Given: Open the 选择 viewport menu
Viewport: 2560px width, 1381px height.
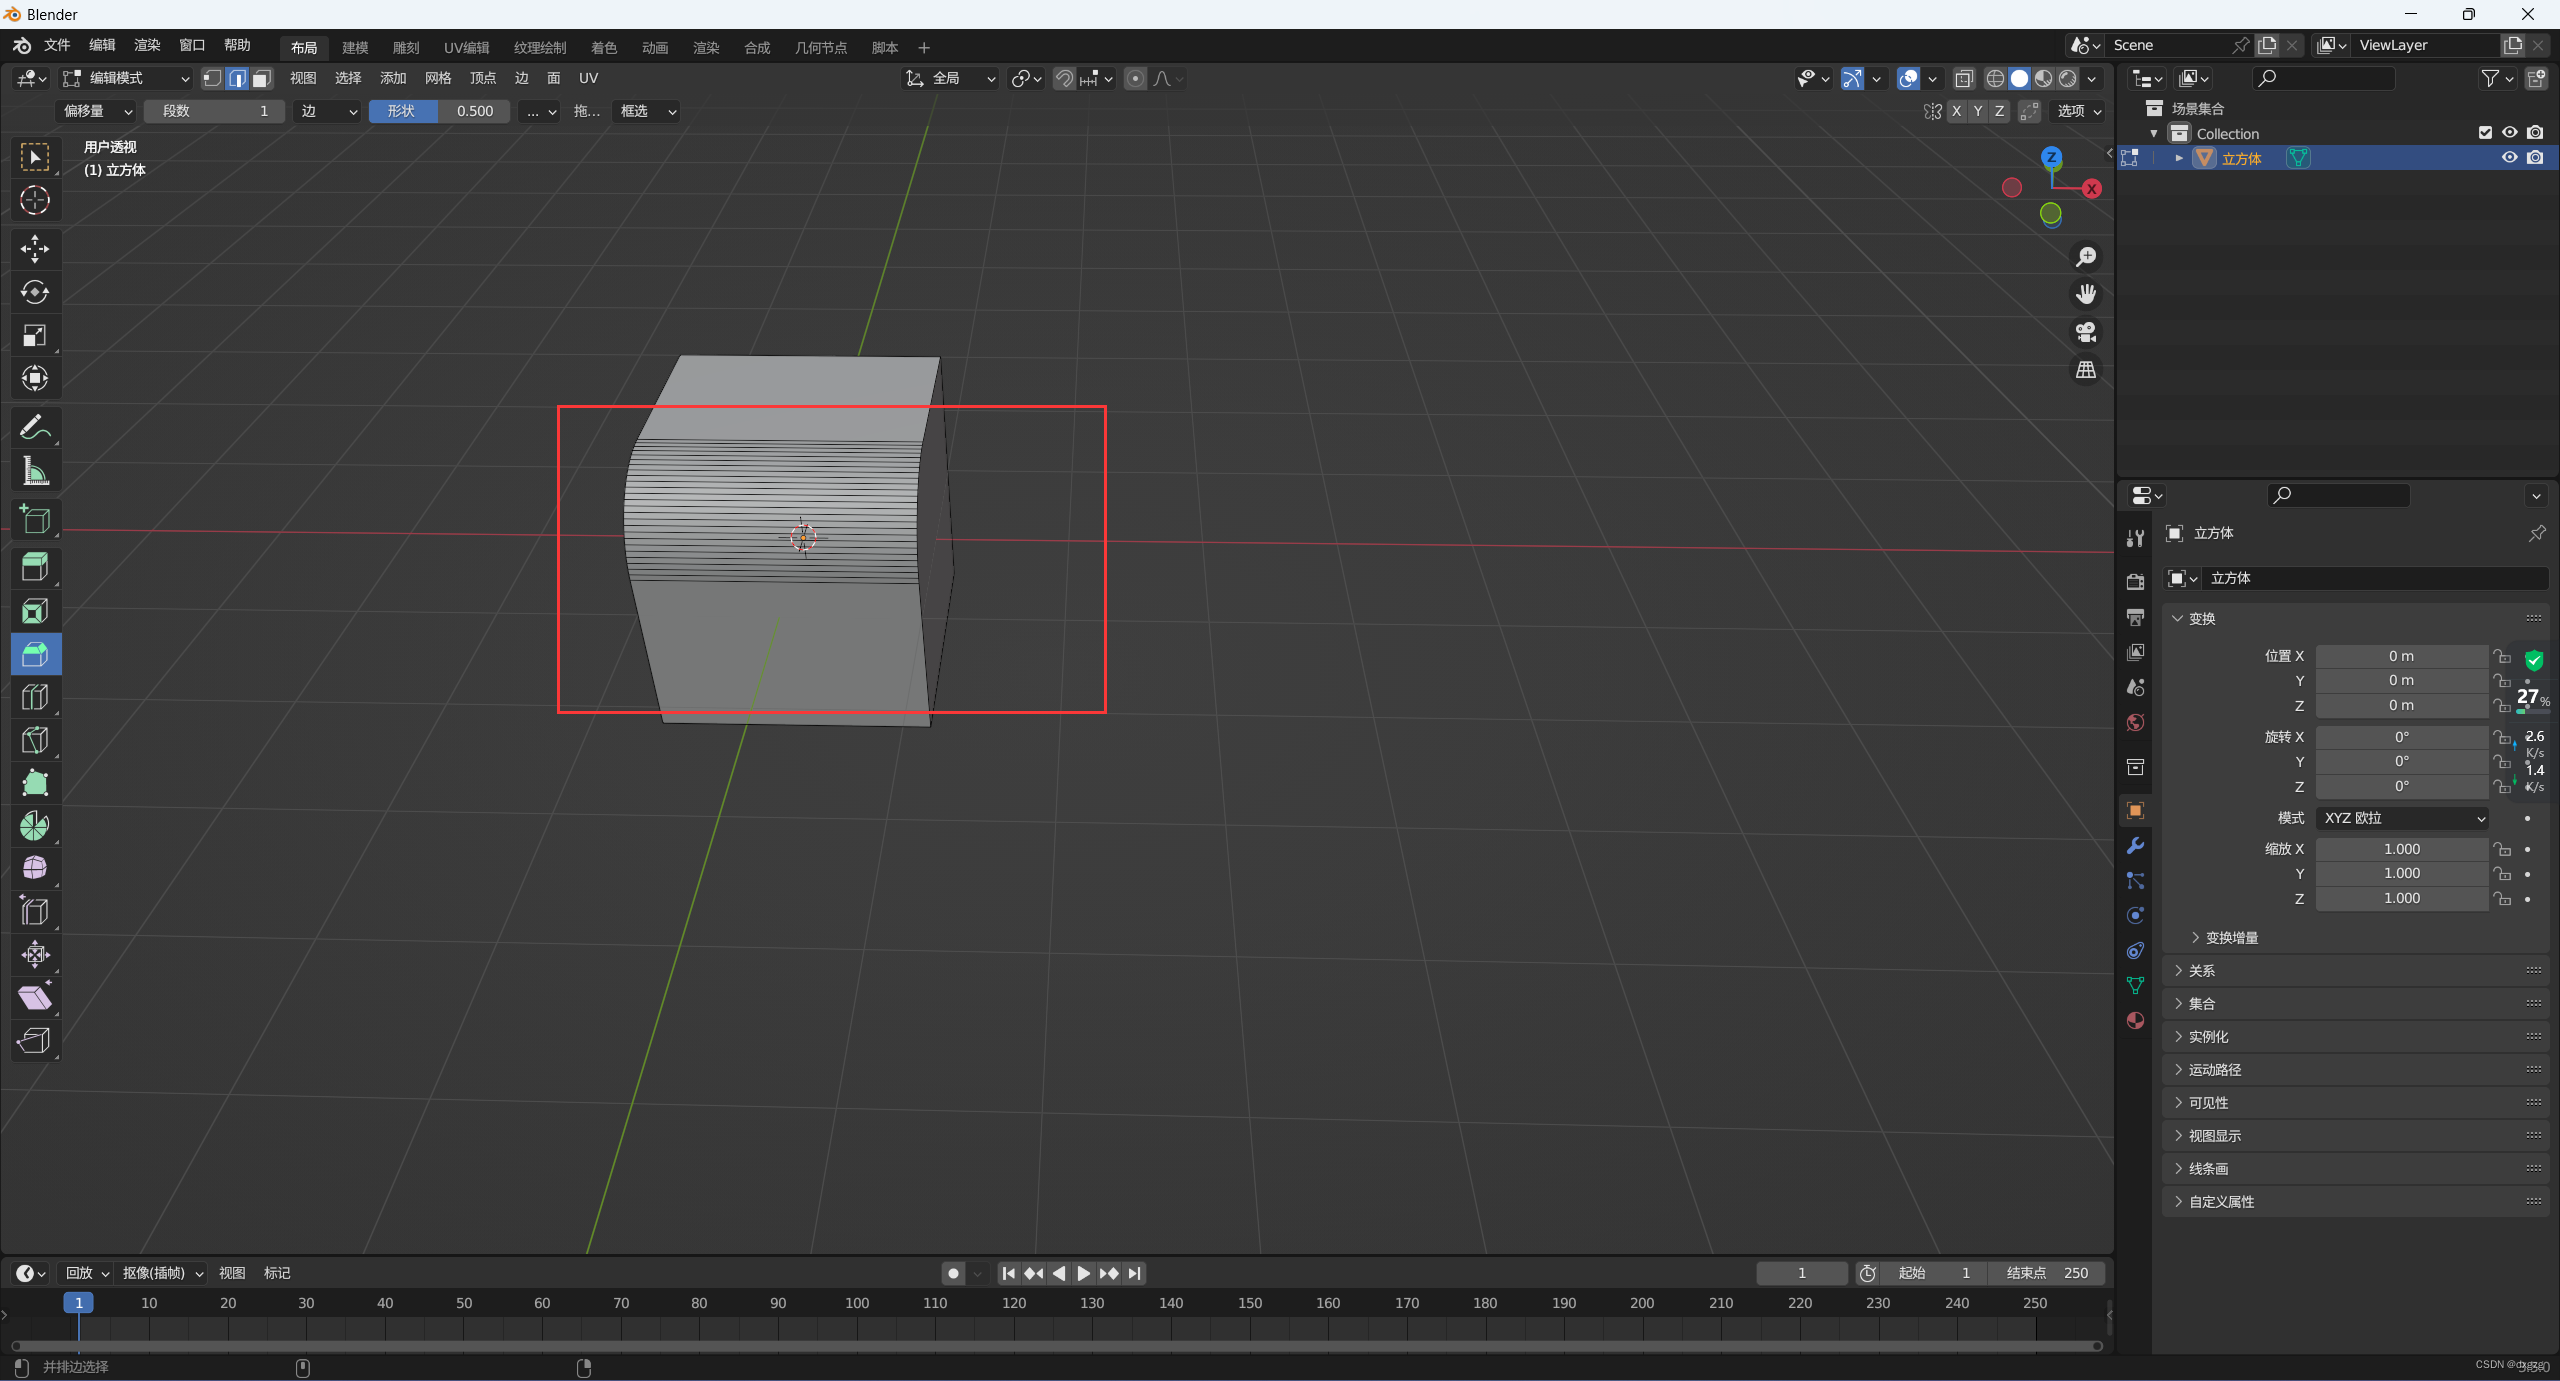Looking at the screenshot, I should (348, 78).
